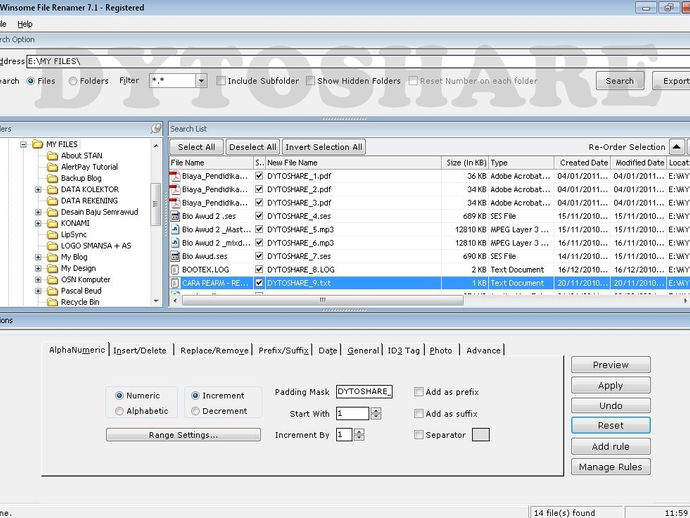Screen dimensions: 690x518
Task: Toggle Show Hidden Folders checkbox
Action: [x=311, y=81]
